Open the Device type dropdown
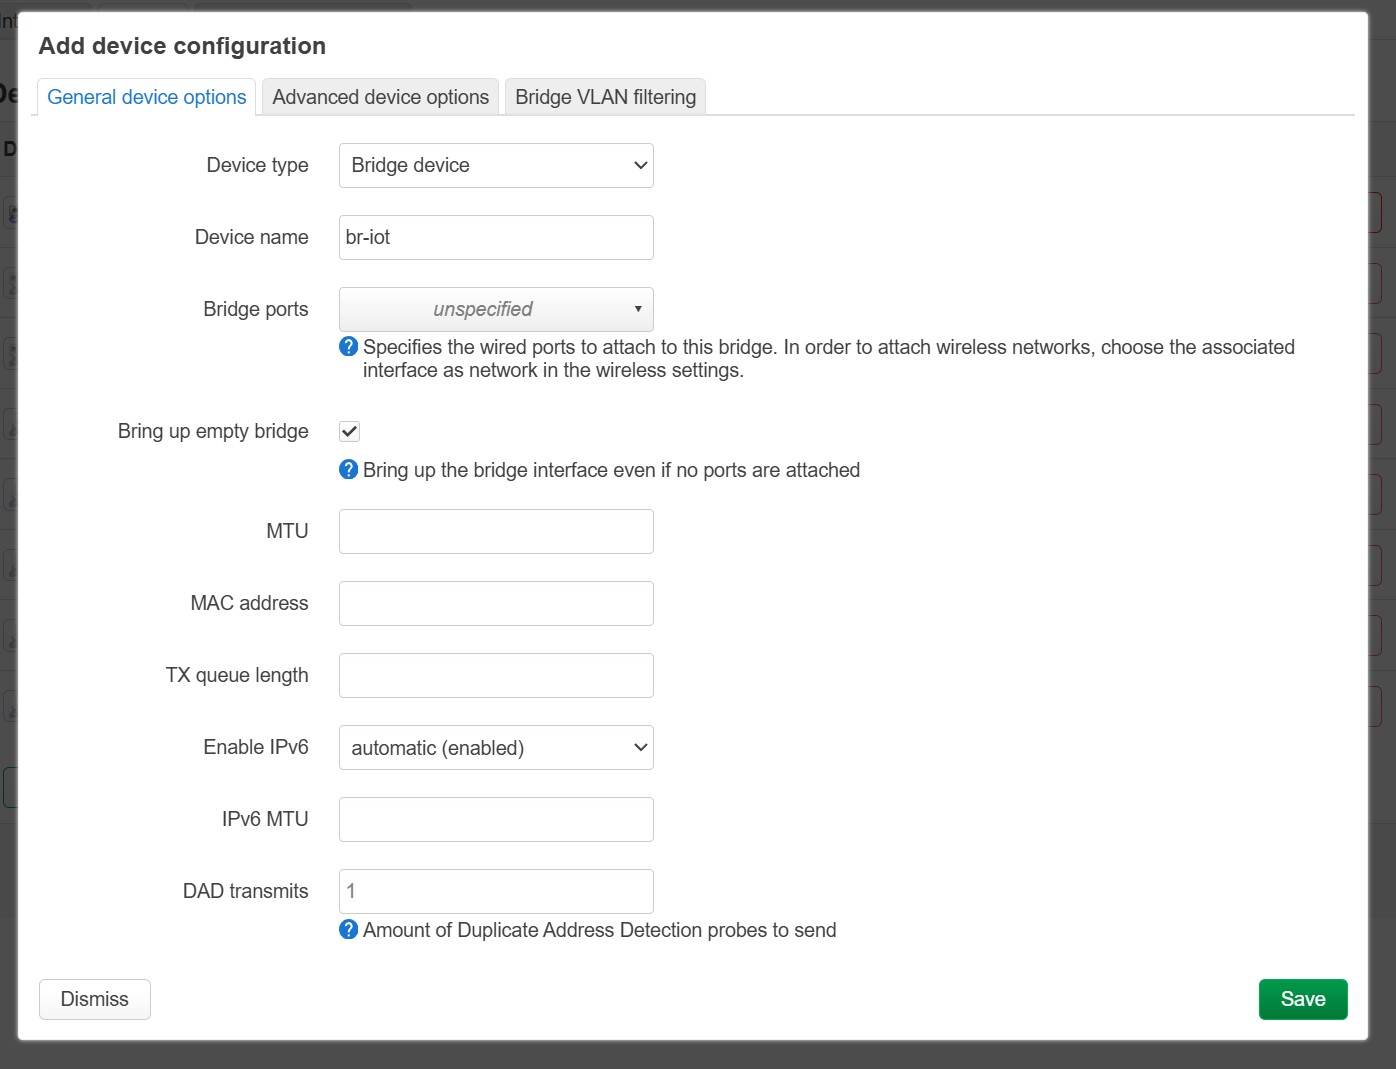 click(496, 166)
